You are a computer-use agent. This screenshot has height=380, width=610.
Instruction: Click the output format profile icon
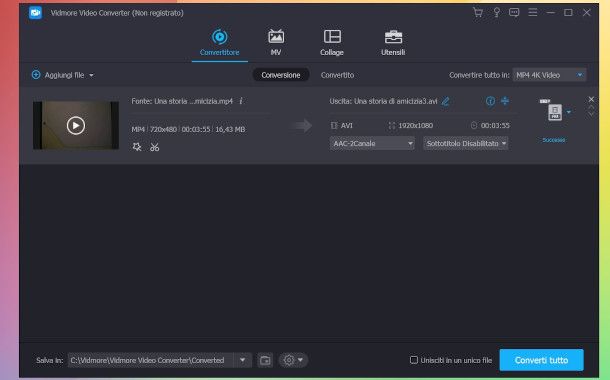click(554, 112)
